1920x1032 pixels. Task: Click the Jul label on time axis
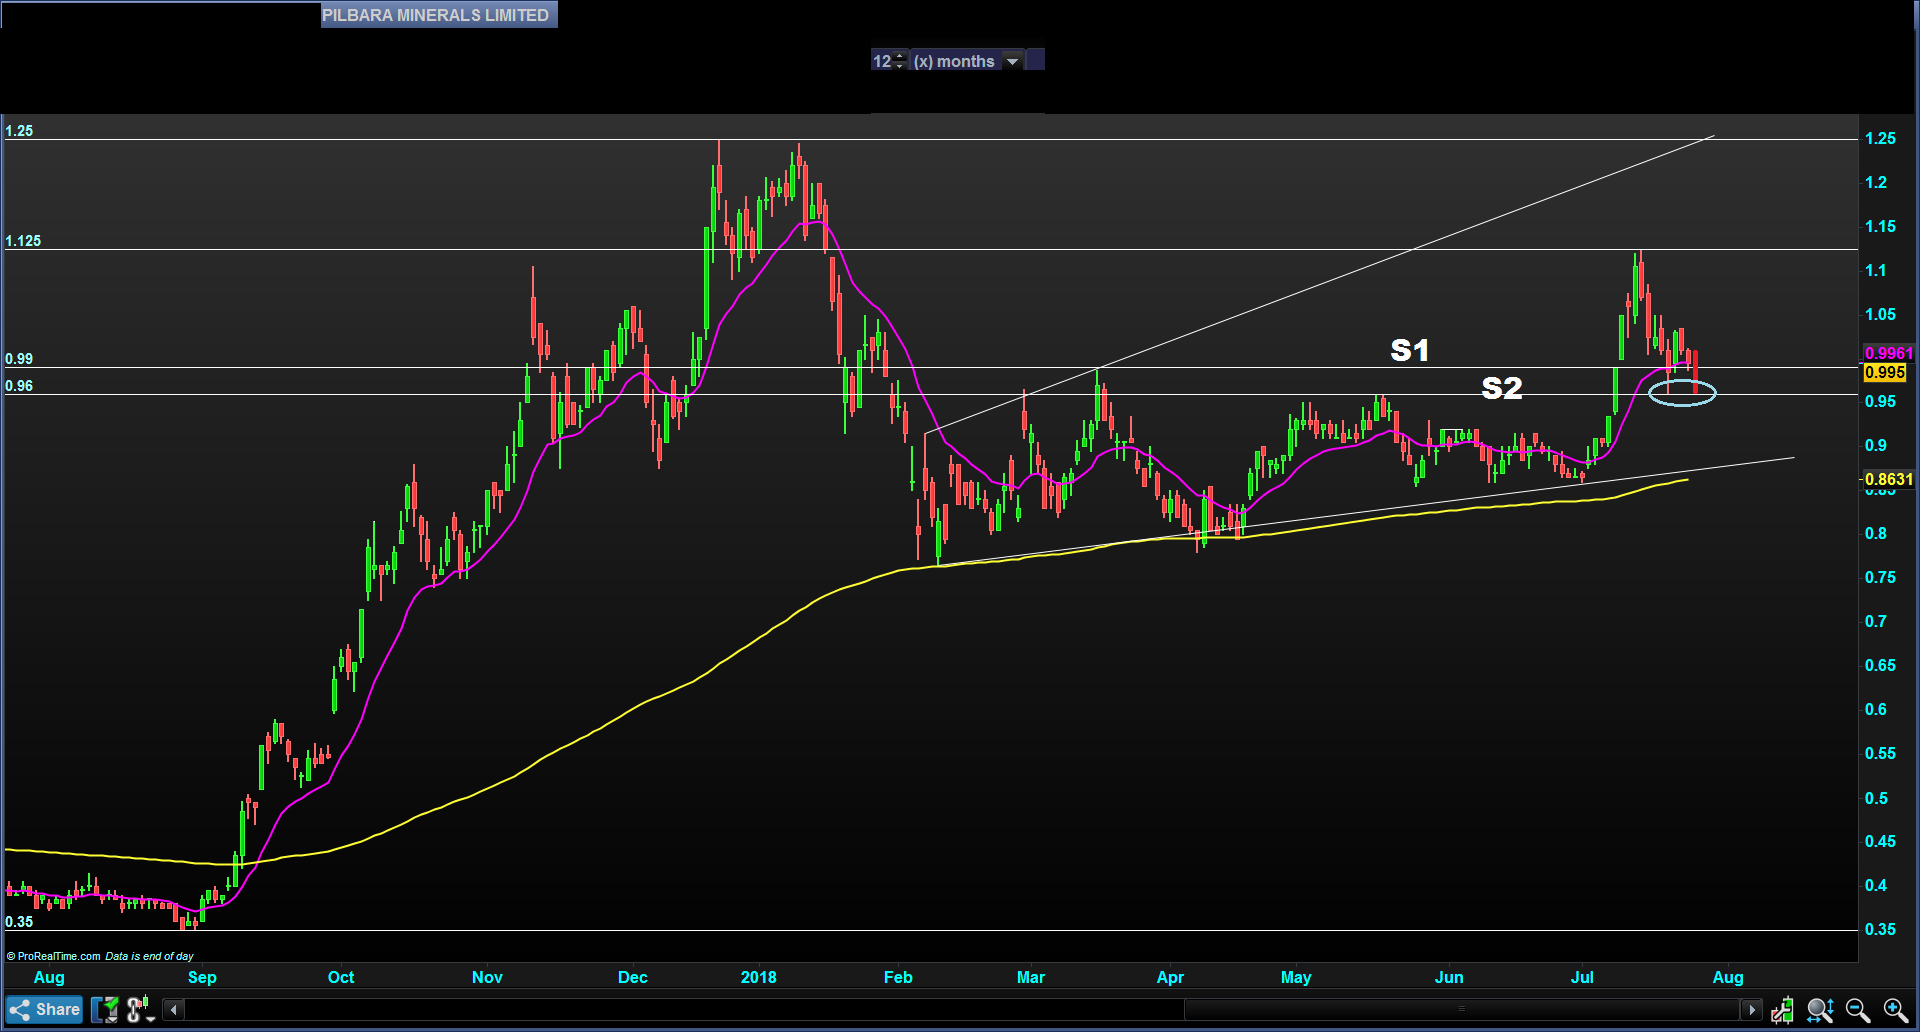pyautogui.click(x=1582, y=977)
